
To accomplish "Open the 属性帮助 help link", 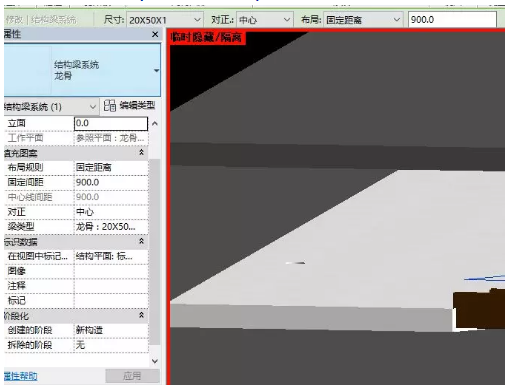I will coord(20,376).
